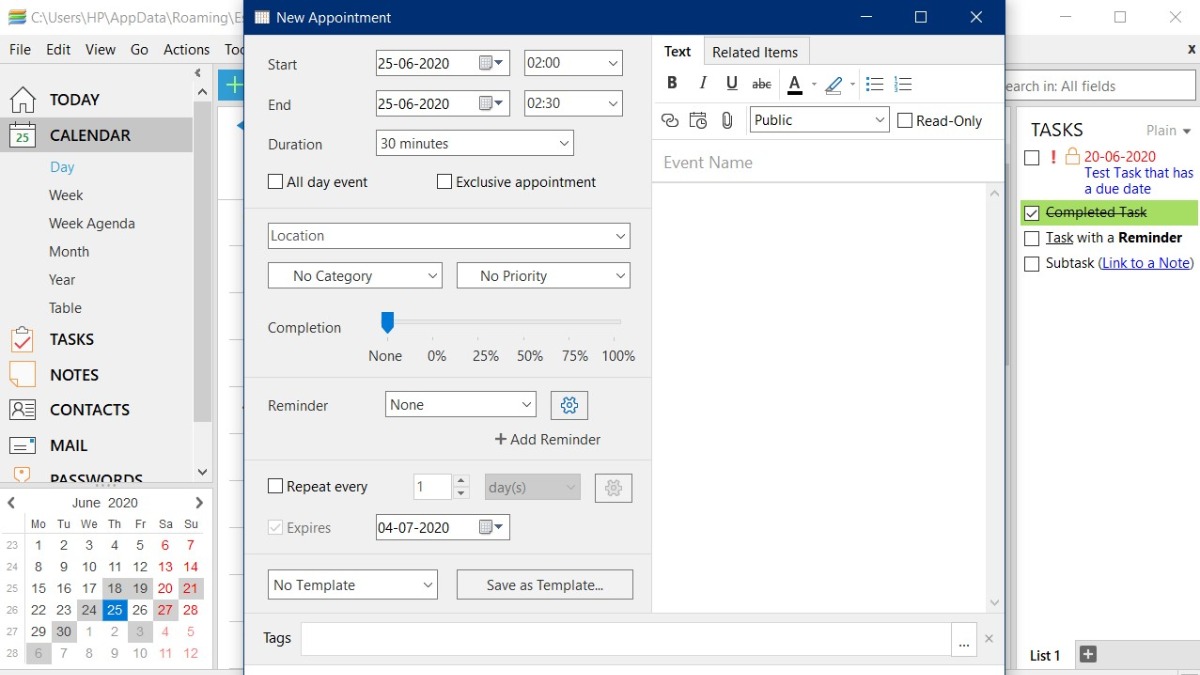Click the Completion slider handle
1200x675 pixels.
[387, 322]
